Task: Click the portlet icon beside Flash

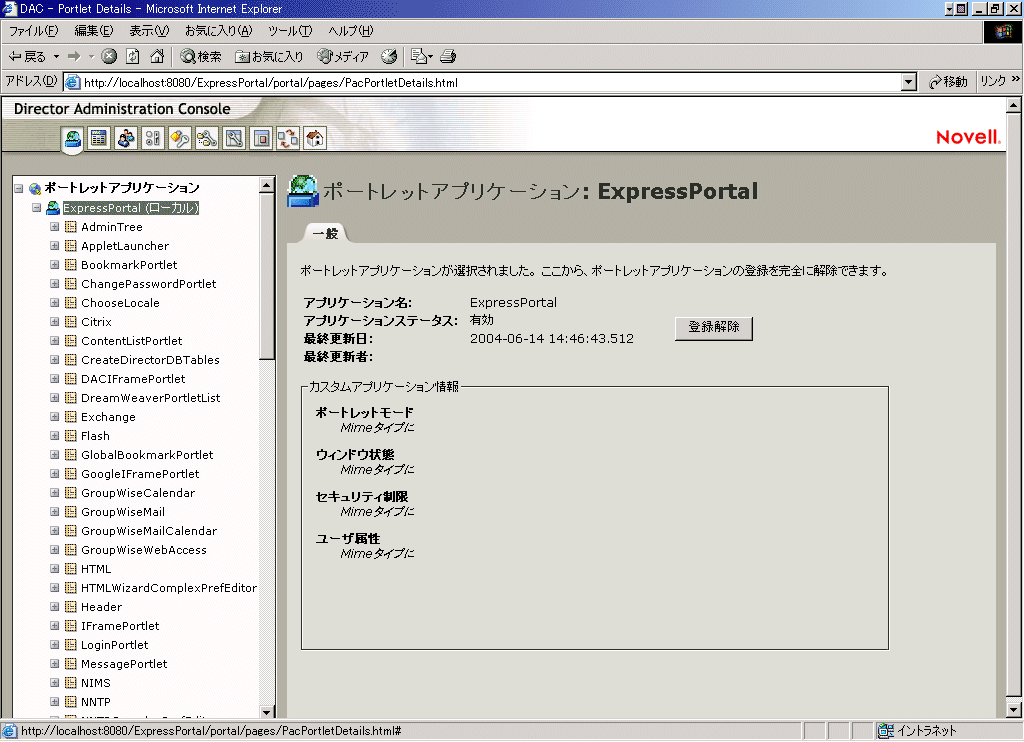Action: pyautogui.click(x=71, y=436)
